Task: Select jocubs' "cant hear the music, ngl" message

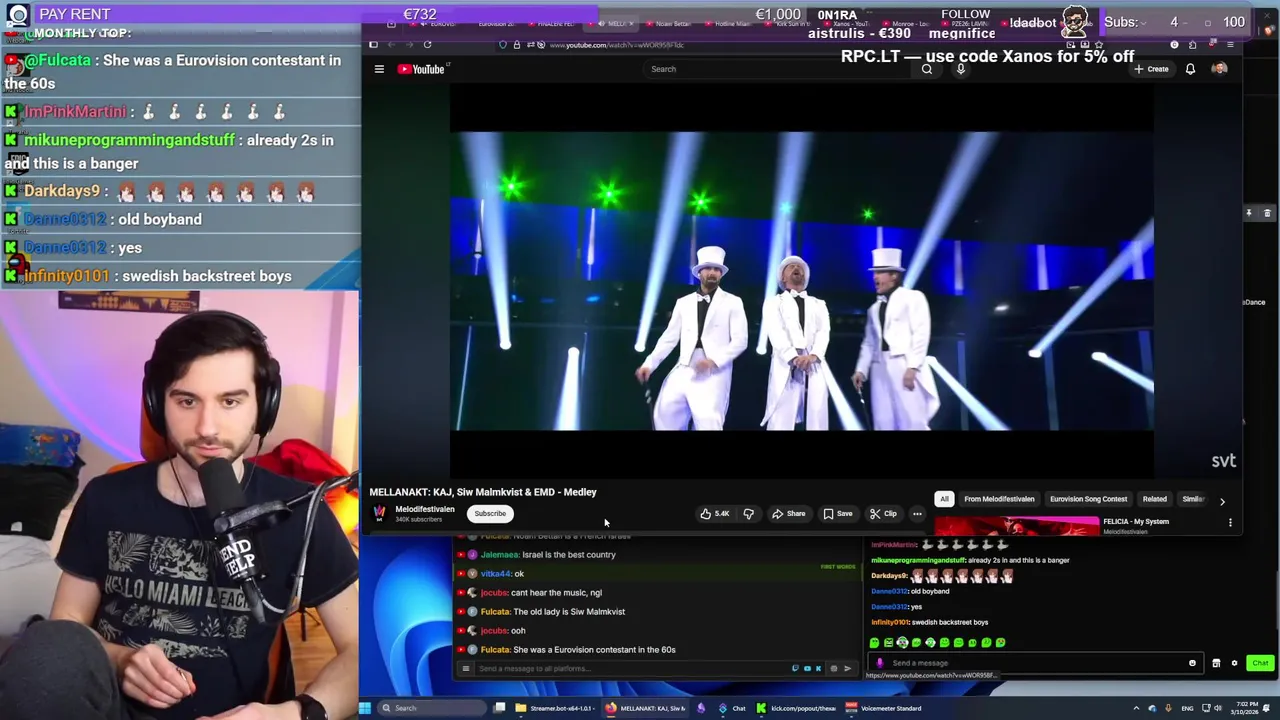Action: click(557, 593)
